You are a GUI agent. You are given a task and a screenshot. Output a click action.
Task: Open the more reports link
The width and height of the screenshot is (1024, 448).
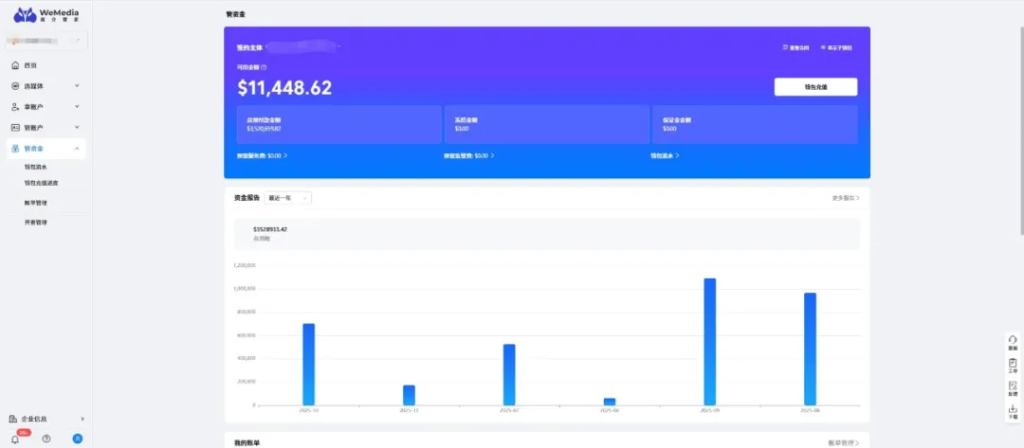coord(845,198)
